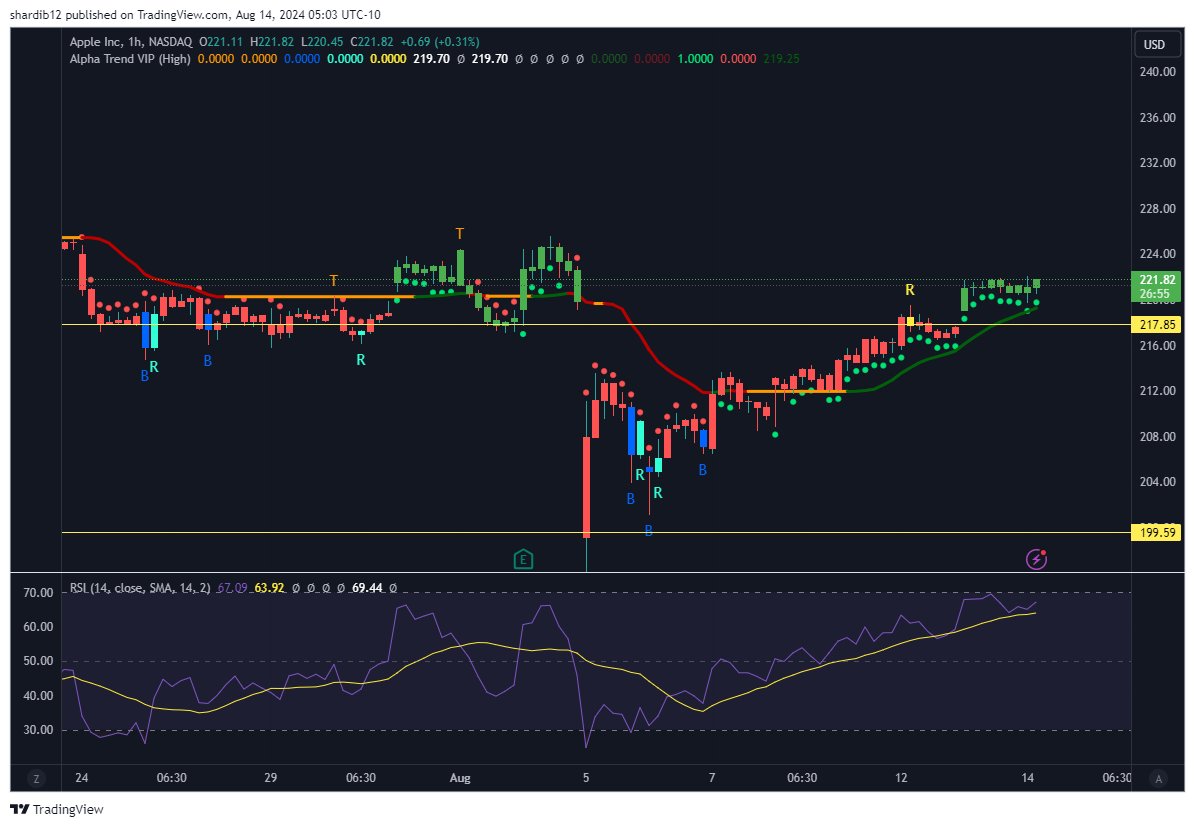The image size is (1195, 827).
Task: Click the green 1.0000 Alpha Trend value
Action: (695, 59)
